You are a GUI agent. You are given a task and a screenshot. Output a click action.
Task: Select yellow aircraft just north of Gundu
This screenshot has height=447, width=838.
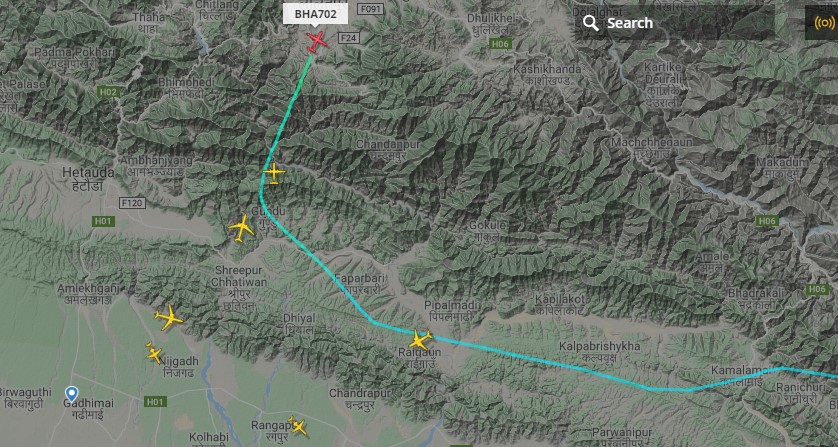tap(274, 173)
